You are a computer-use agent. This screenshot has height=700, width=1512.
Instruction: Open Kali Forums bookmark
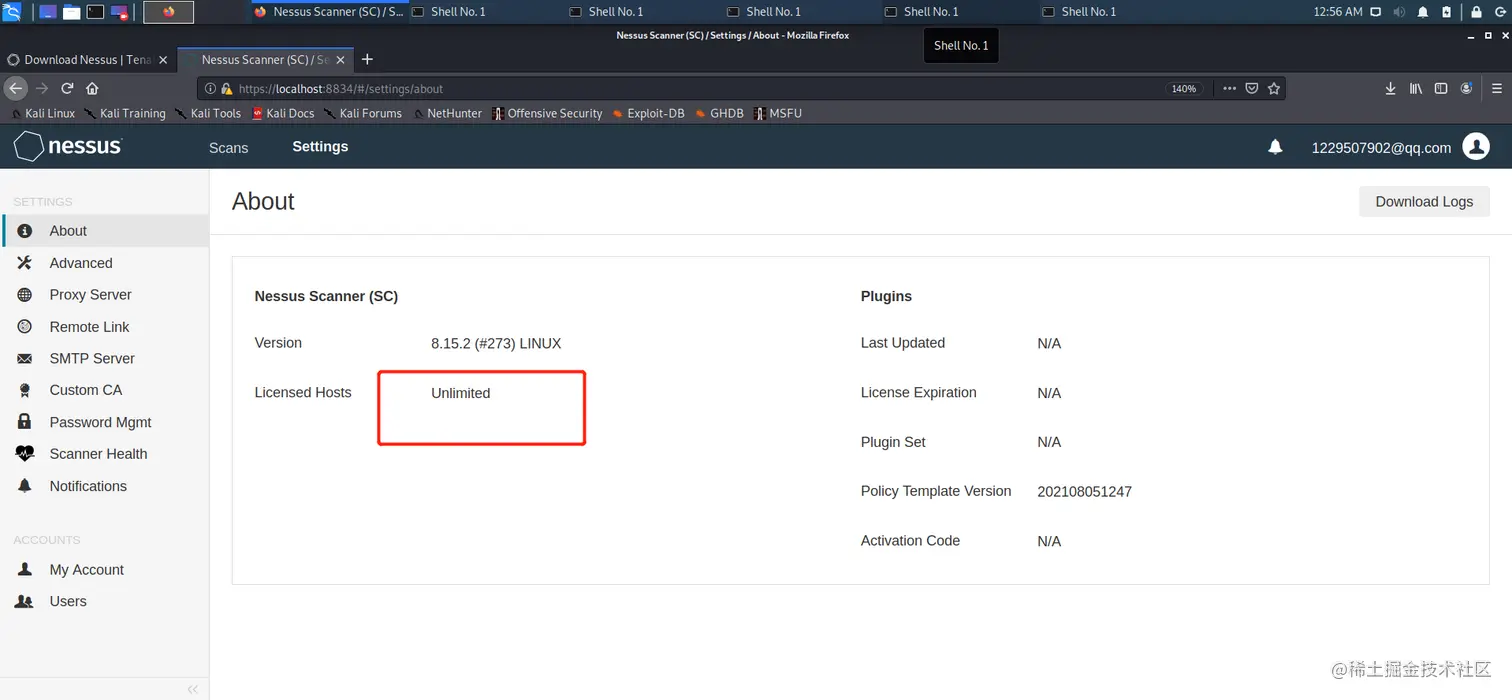tap(363, 113)
